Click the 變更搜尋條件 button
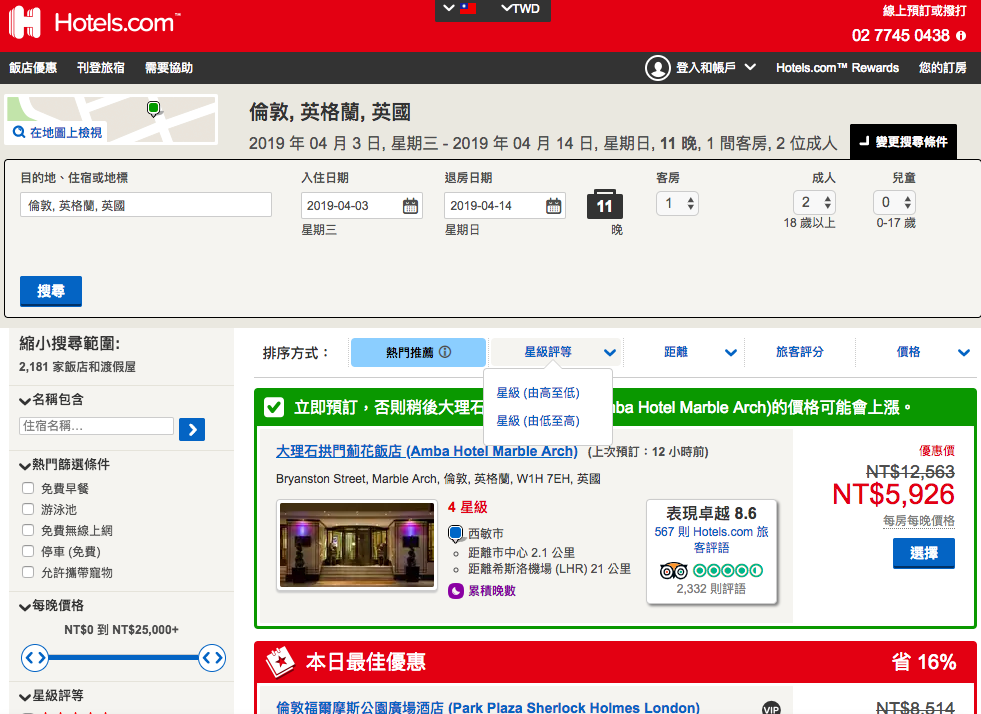 pyautogui.click(x=903, y=141)
